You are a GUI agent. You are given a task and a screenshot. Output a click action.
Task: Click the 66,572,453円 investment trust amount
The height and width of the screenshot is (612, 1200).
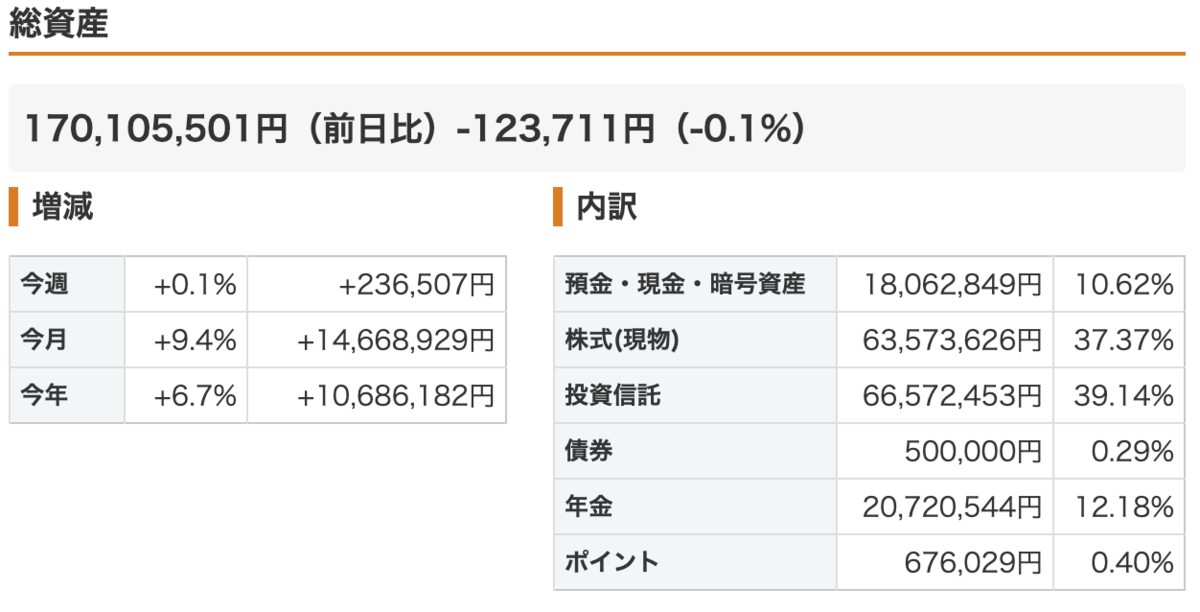click(x=953, y=396)
